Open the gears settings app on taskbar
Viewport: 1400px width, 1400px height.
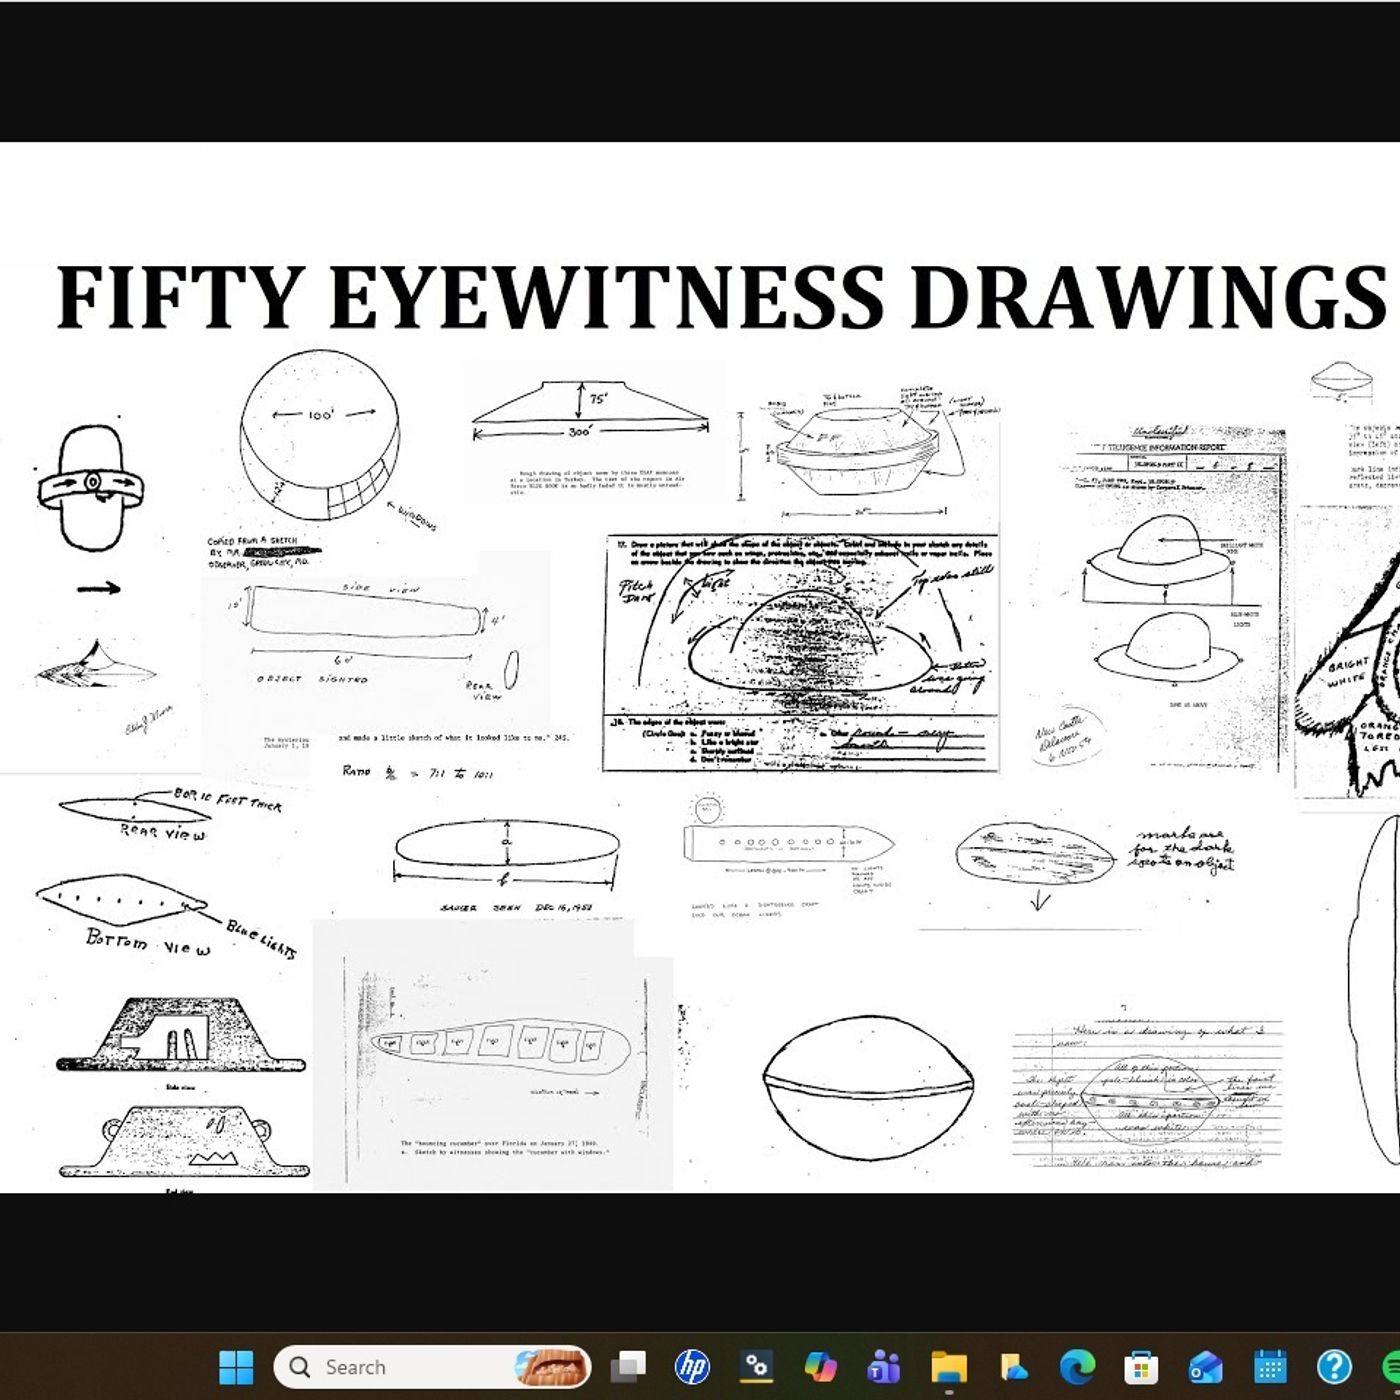point(756,1366)
